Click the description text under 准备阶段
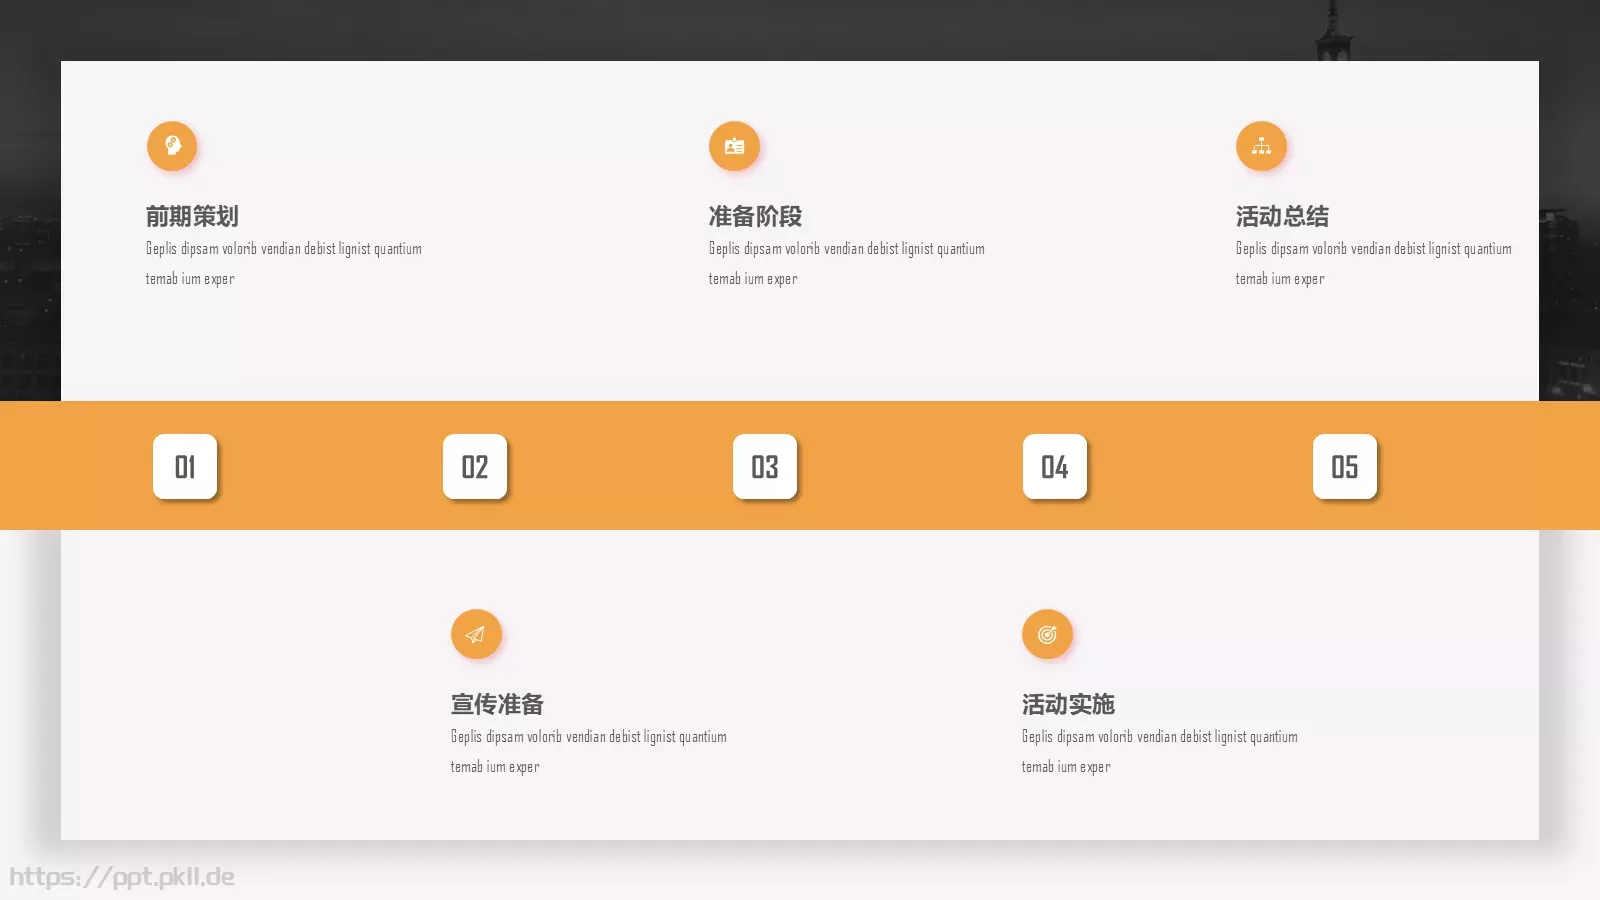 click(847, 263)
